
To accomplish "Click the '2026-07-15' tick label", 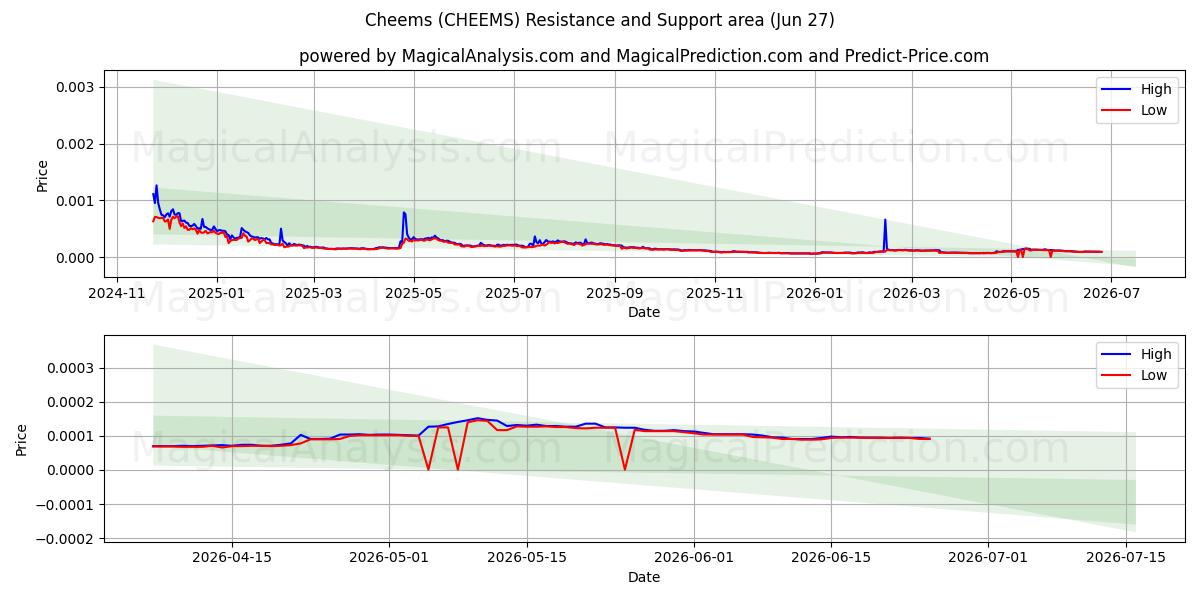I will pyautogui.click(x=1126, y=558).
